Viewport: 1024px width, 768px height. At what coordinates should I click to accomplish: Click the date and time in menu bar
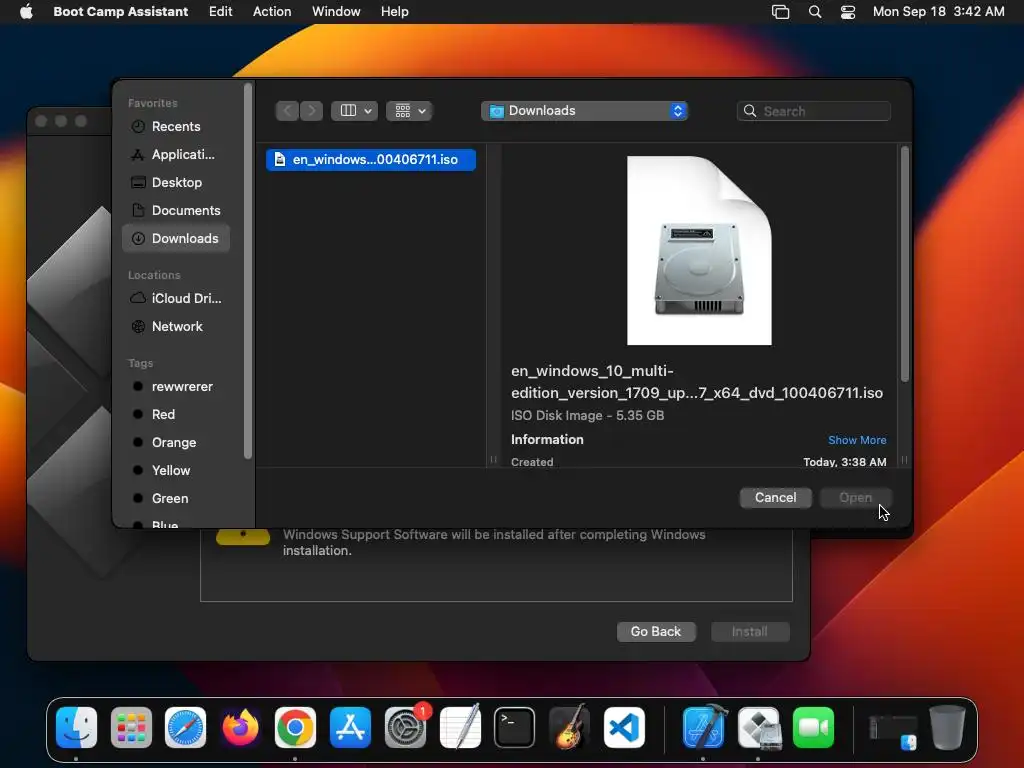pyautogui.click(x=938, y=11)
